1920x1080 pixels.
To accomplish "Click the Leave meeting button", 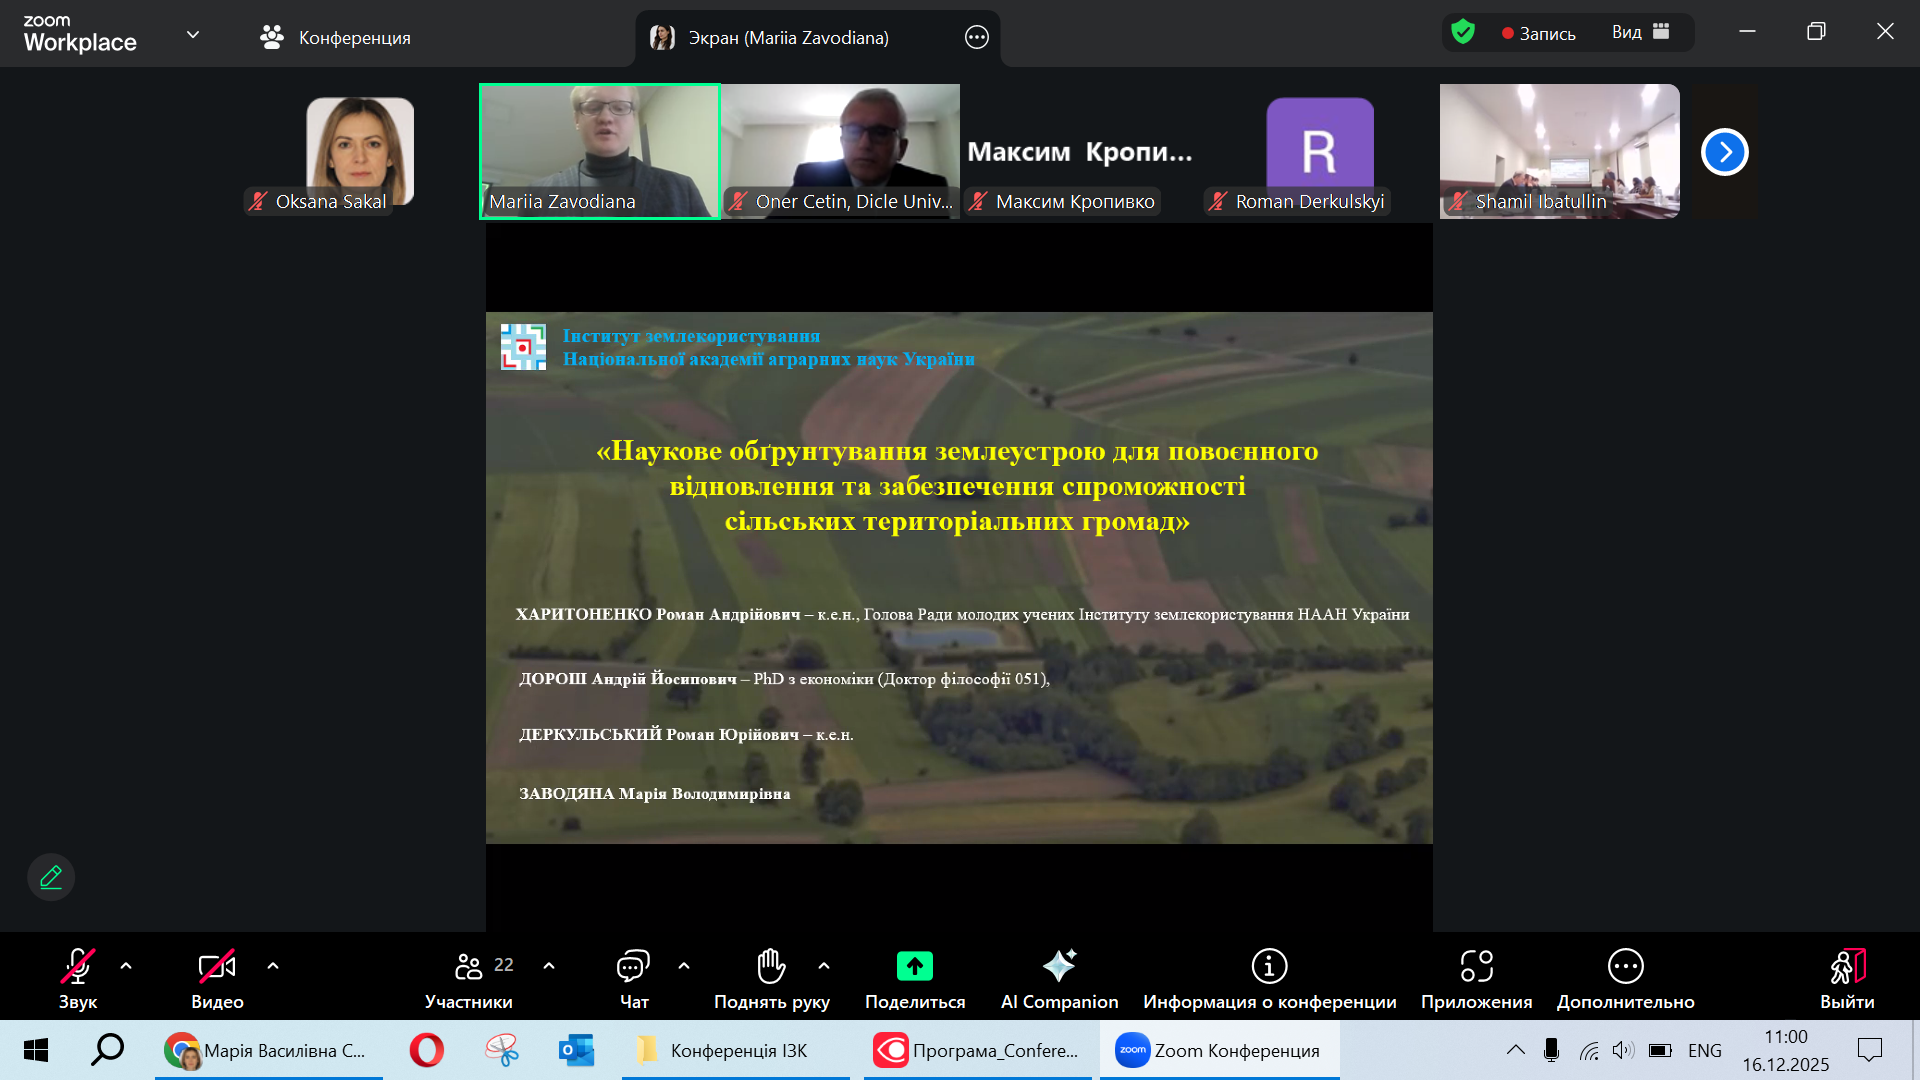I will [1846, 978].
